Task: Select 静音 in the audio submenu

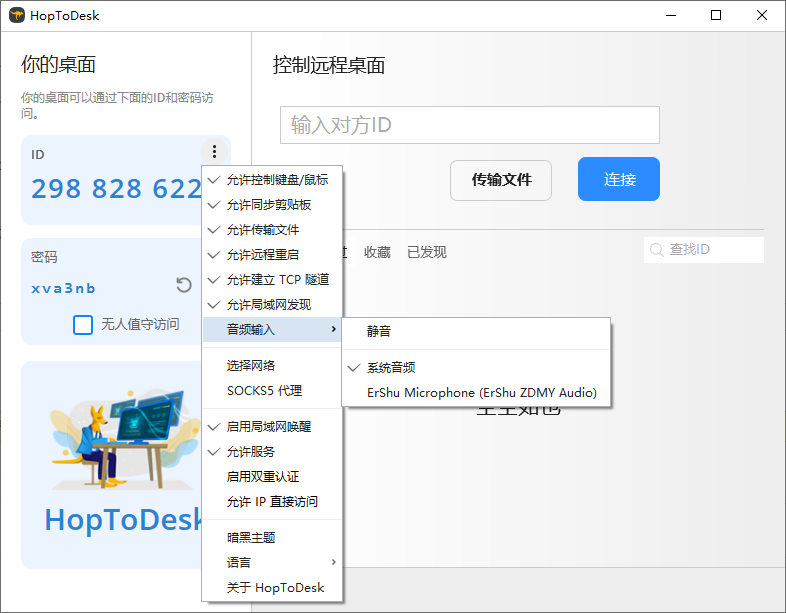Action: [x=476, y=331]
